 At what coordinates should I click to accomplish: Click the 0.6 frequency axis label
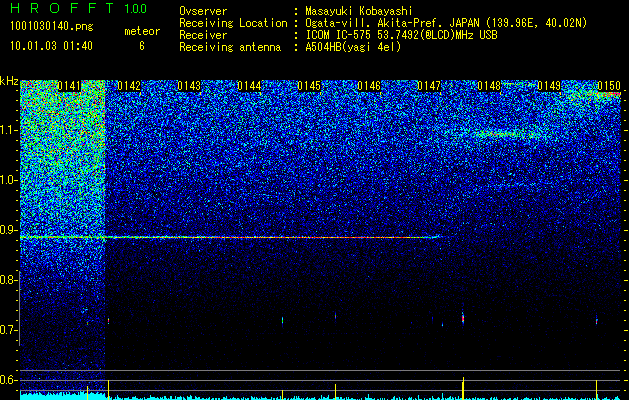coord(8,380)
